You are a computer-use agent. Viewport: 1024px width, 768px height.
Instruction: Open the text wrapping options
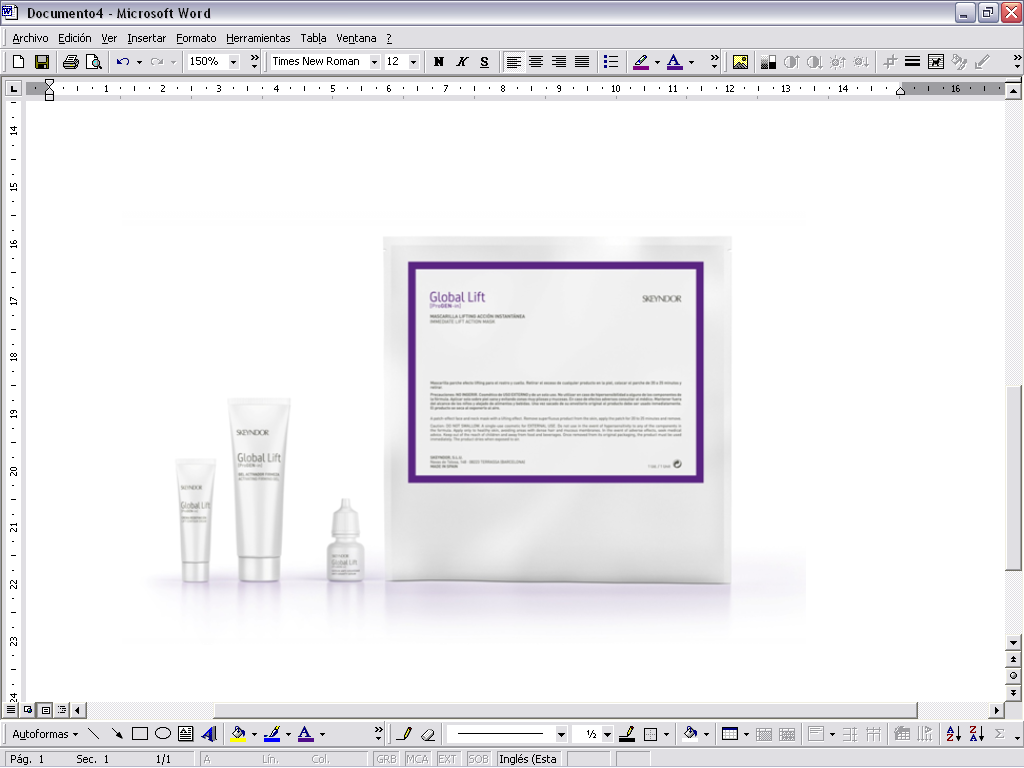936,62
